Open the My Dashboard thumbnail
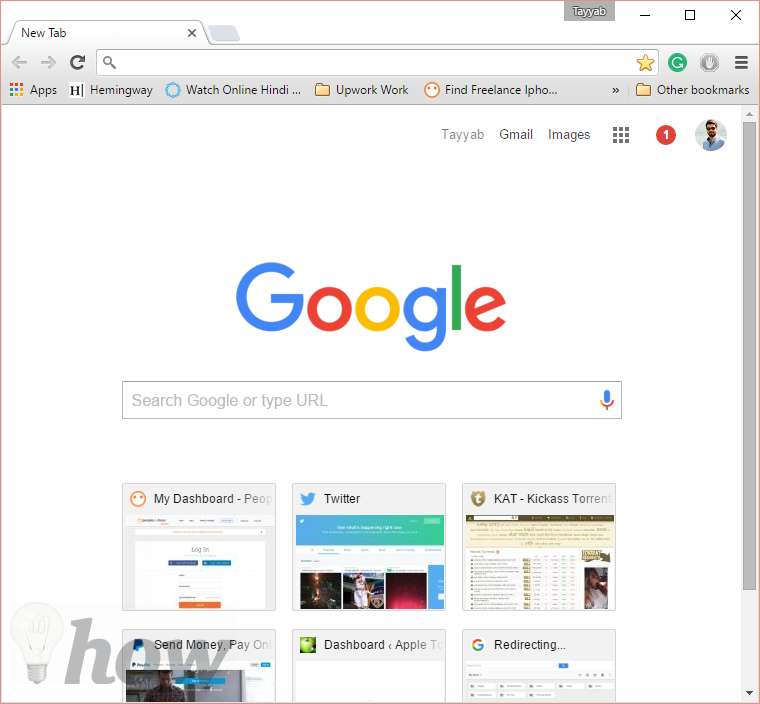 pos(199,546)
